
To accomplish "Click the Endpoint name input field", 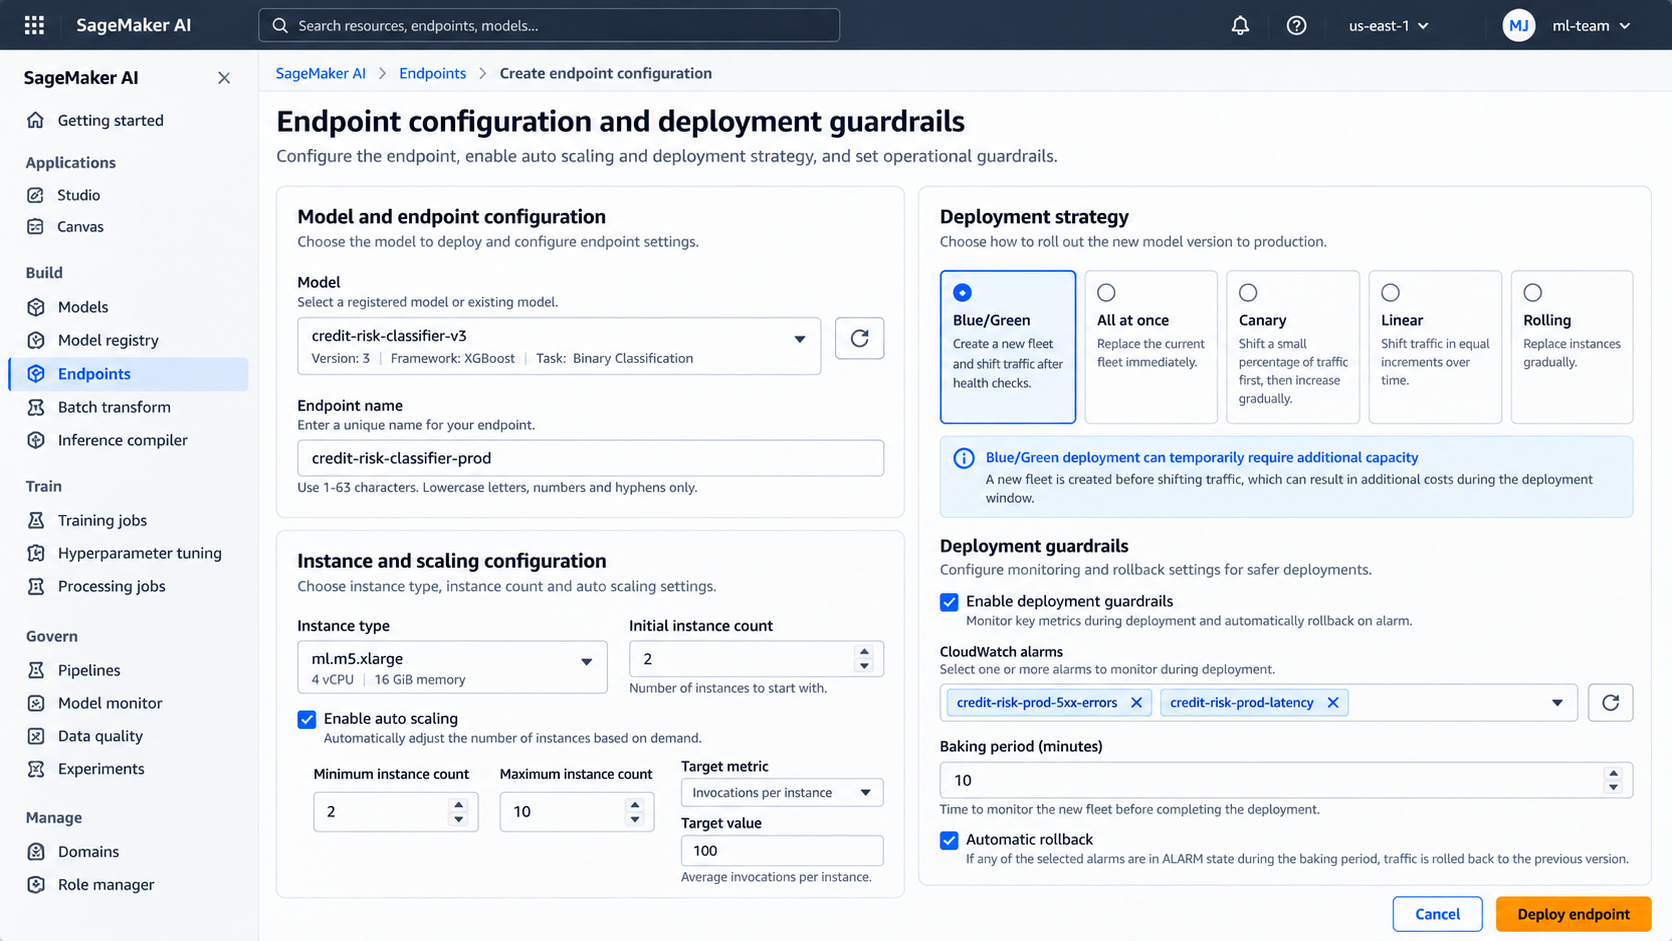I will (x=590, y=458).
